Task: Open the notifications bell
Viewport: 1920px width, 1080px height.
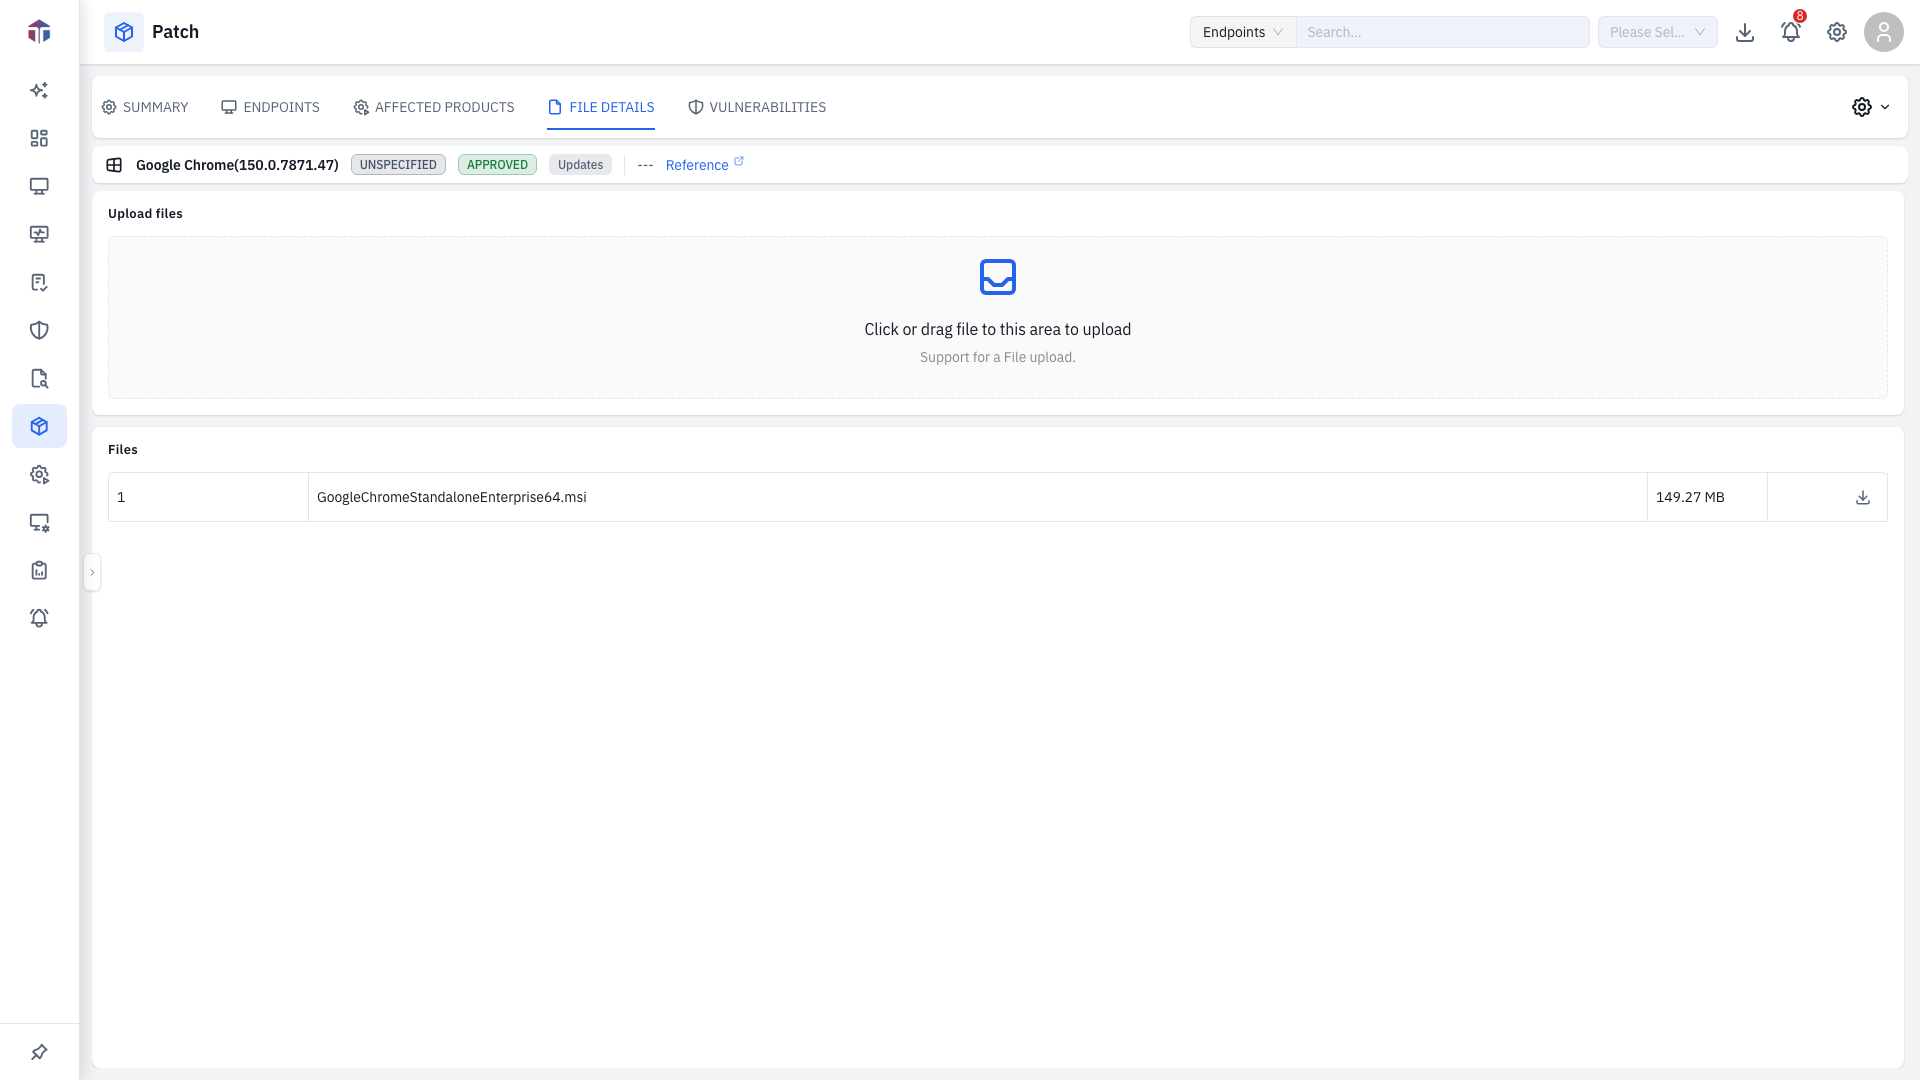Action: tap(1790, 32)
